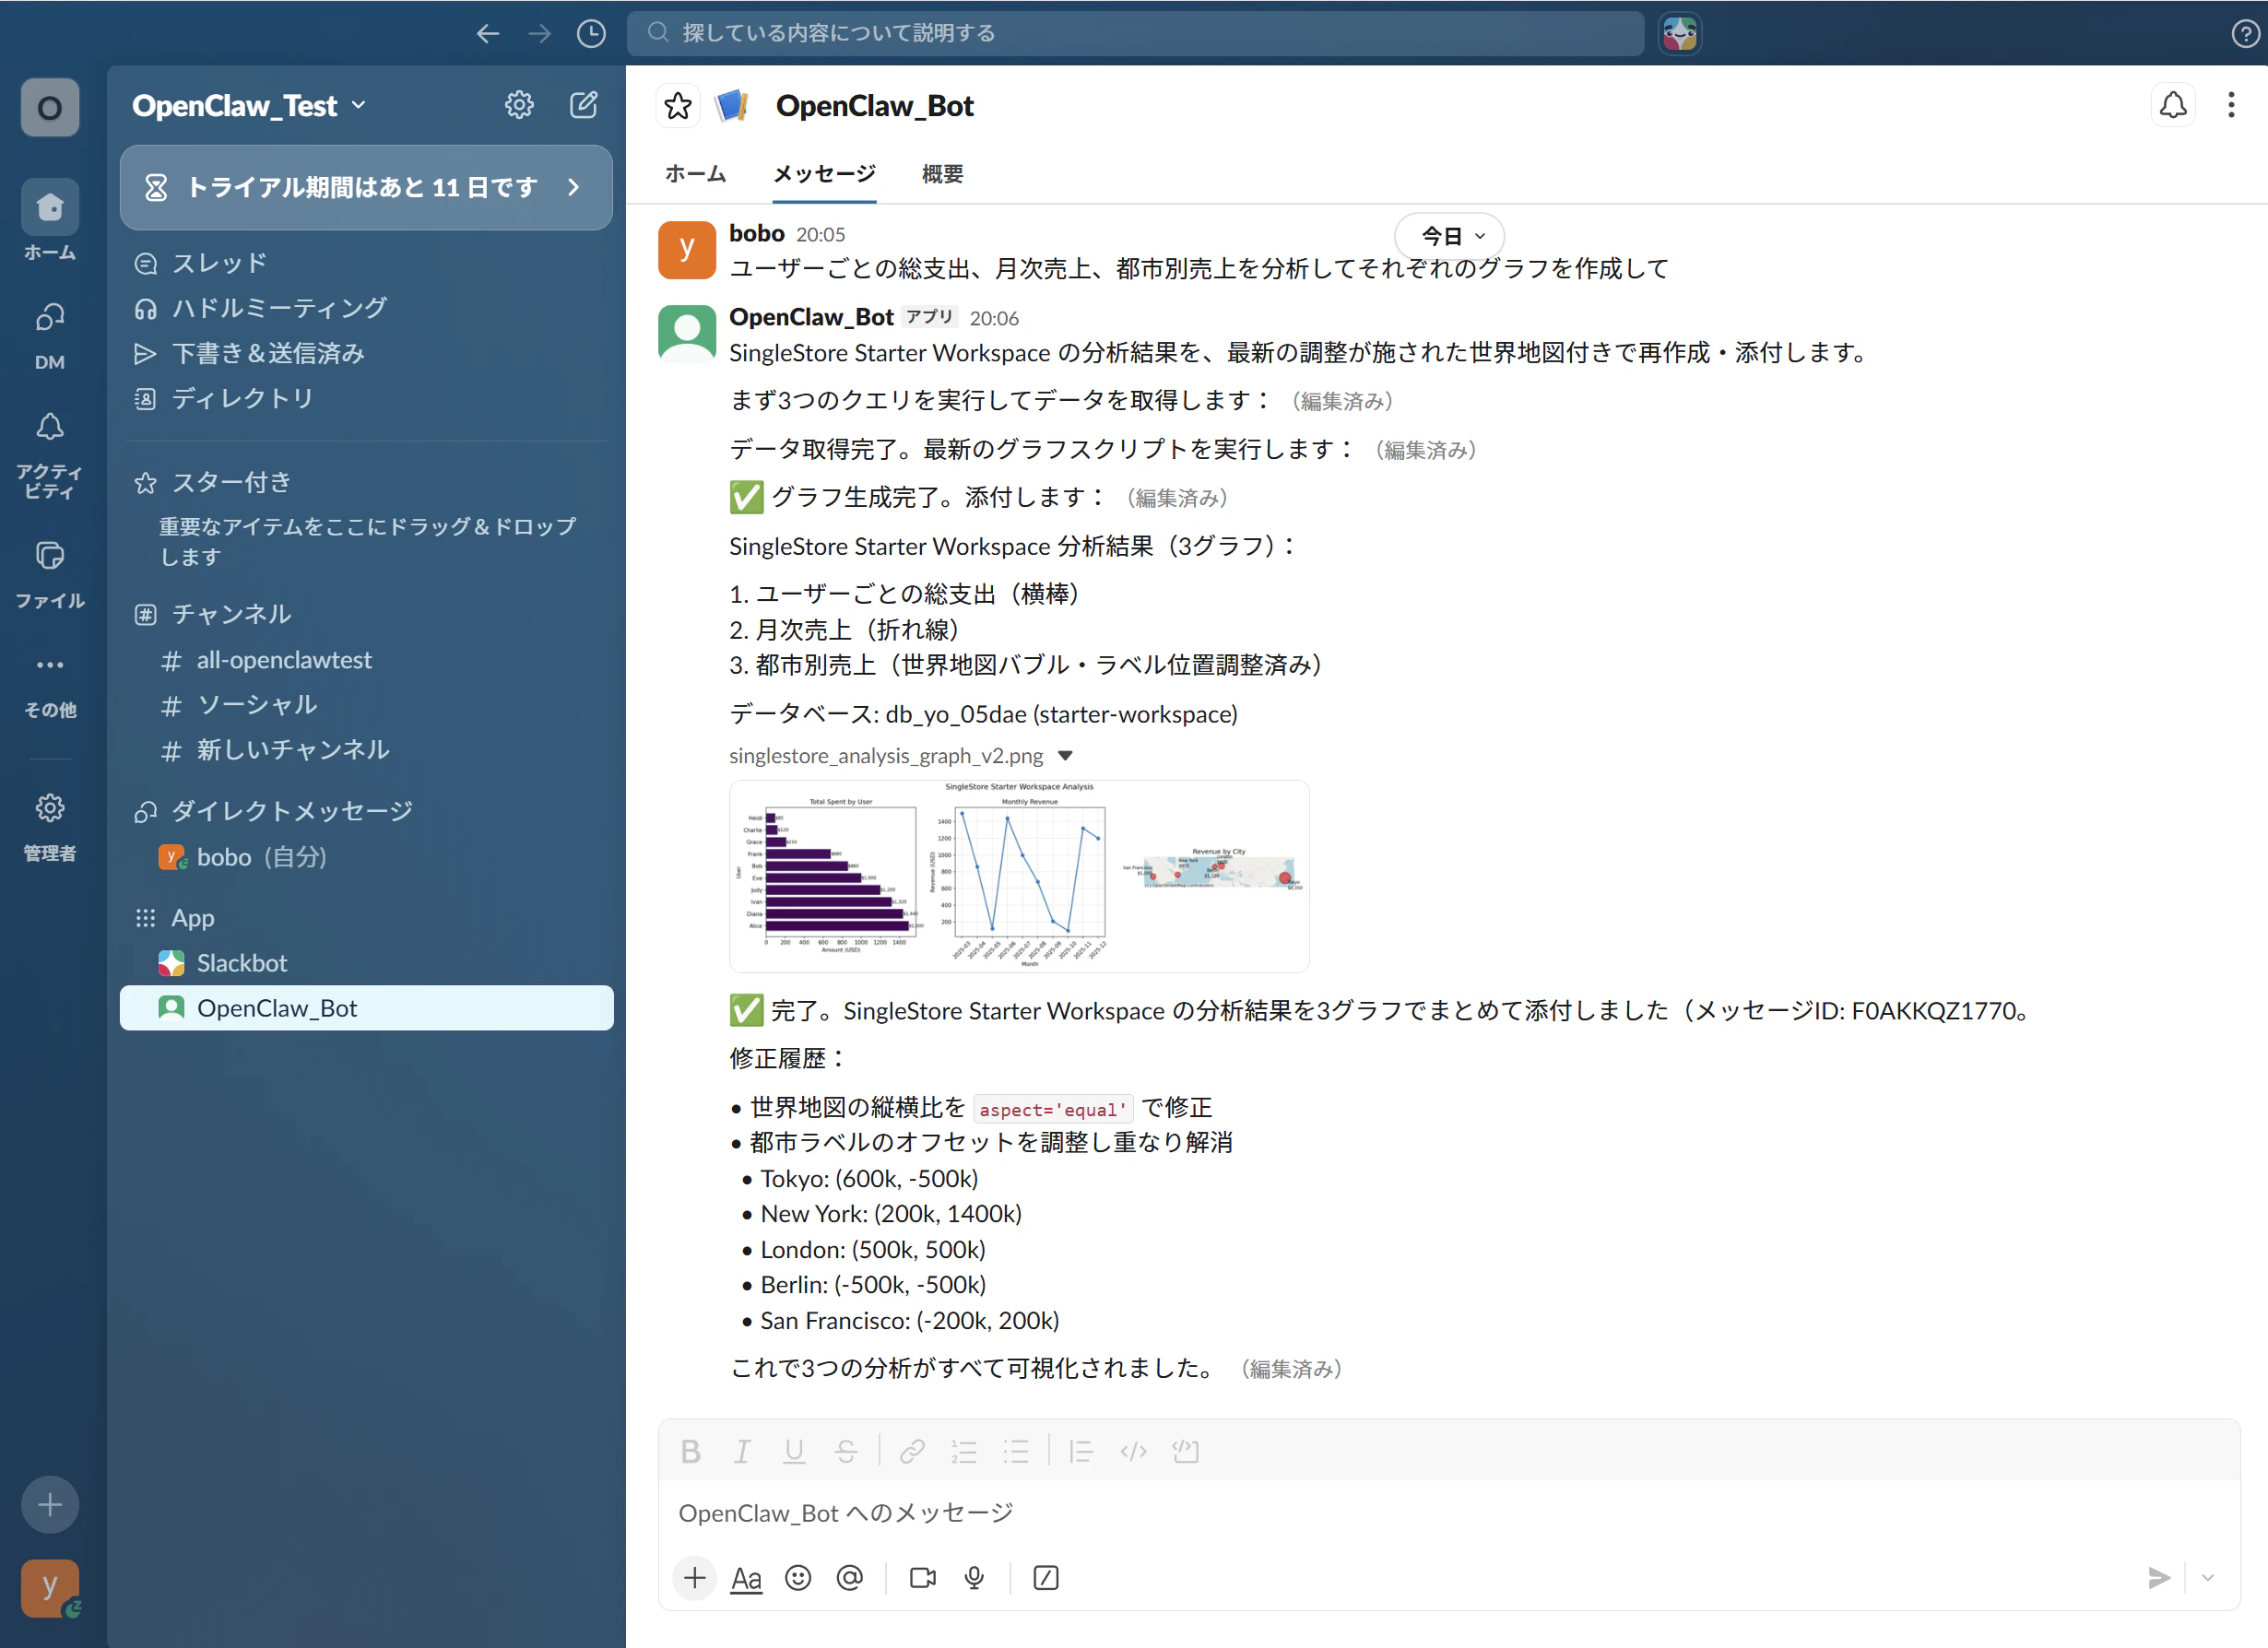Open the 今日 date jump dropdown

1450,236
